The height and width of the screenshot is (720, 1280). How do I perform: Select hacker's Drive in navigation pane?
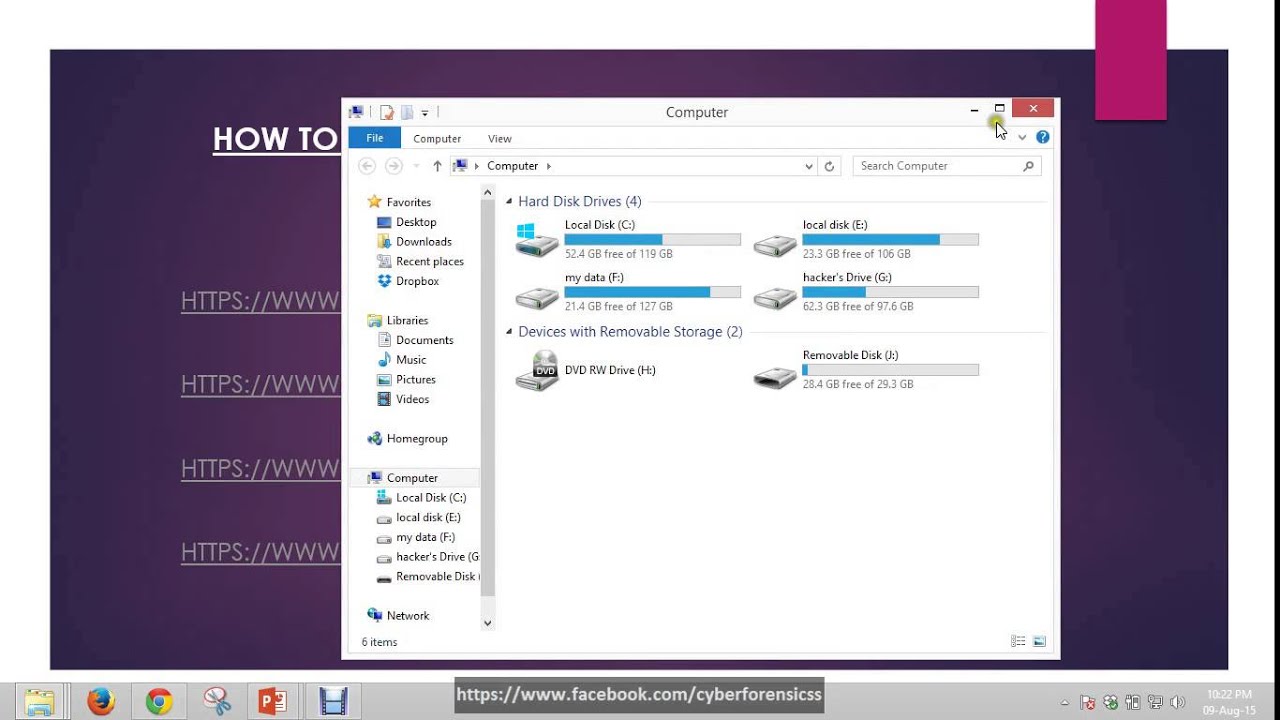pyautogui.click(x=436, y=557)
